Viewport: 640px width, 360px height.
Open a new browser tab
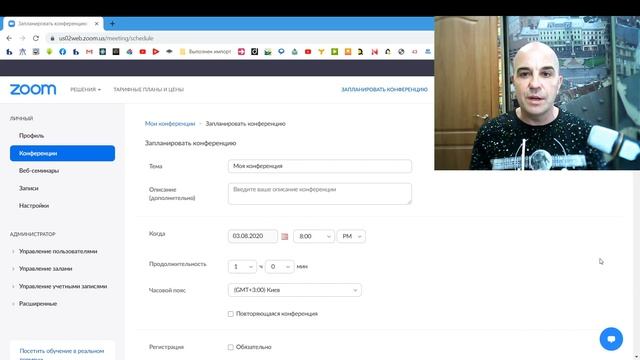click(112, 24)
